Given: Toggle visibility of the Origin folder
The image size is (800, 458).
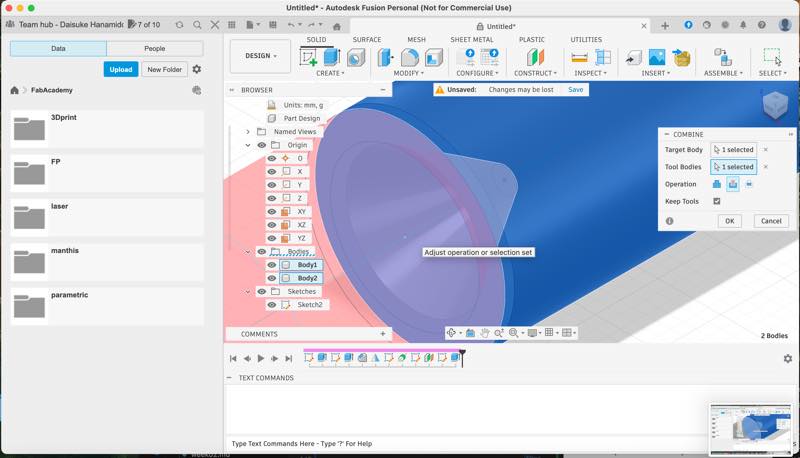Looking at the screenshot, I should click(x=262, y=145).
